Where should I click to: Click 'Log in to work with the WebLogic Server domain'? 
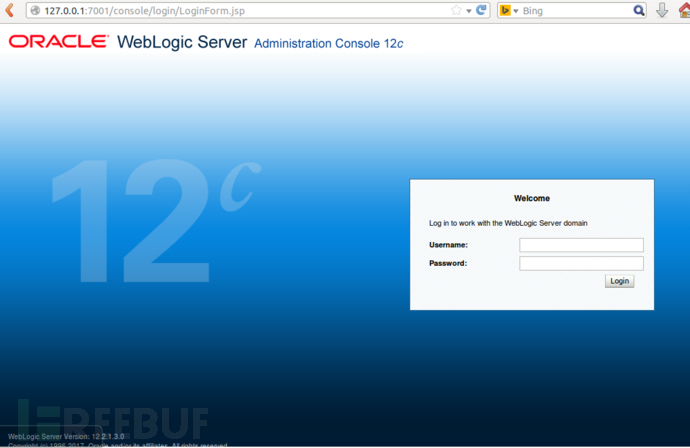click(x=508, y=223)
